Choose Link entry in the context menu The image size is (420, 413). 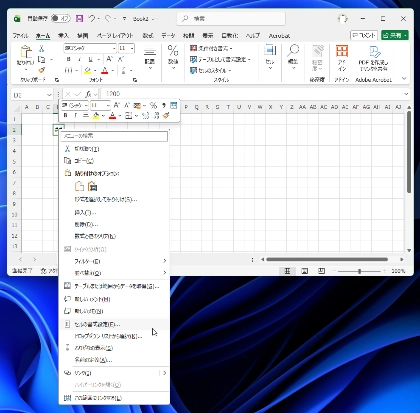pyautogui.click(x=114, y=373)
